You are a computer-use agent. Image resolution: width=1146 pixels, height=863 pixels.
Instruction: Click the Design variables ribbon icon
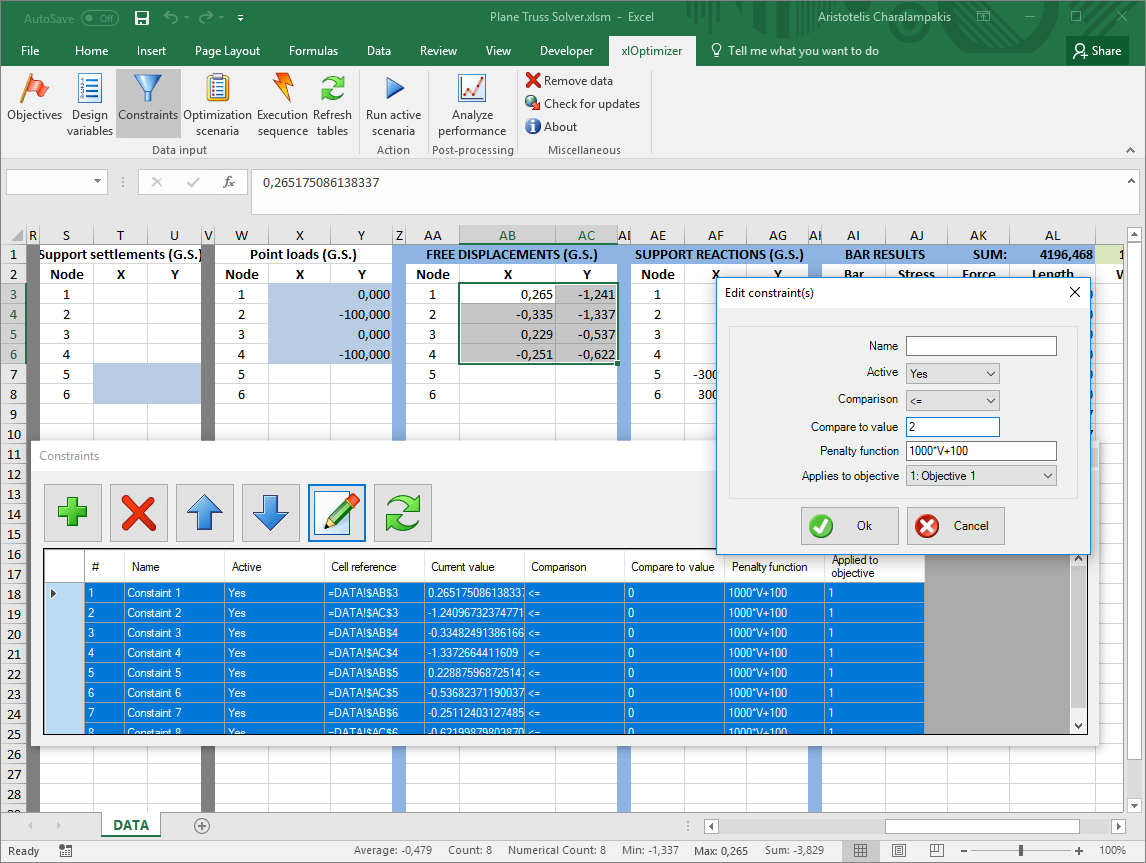tap(90, 90)
